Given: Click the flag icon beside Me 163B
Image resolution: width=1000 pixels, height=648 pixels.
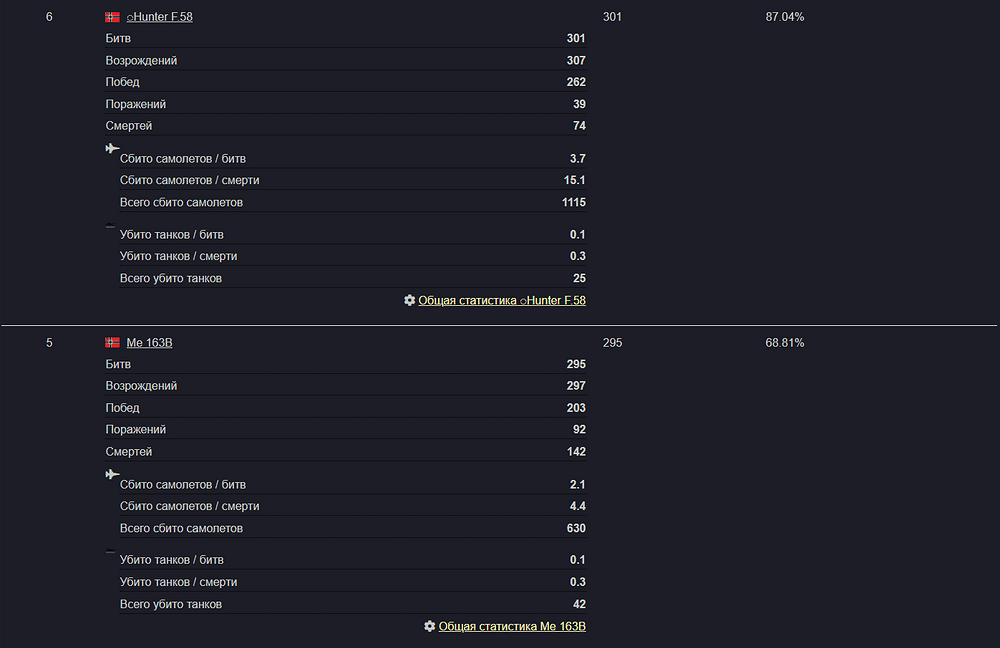Looking at the screenshot, I should [112, 342].
